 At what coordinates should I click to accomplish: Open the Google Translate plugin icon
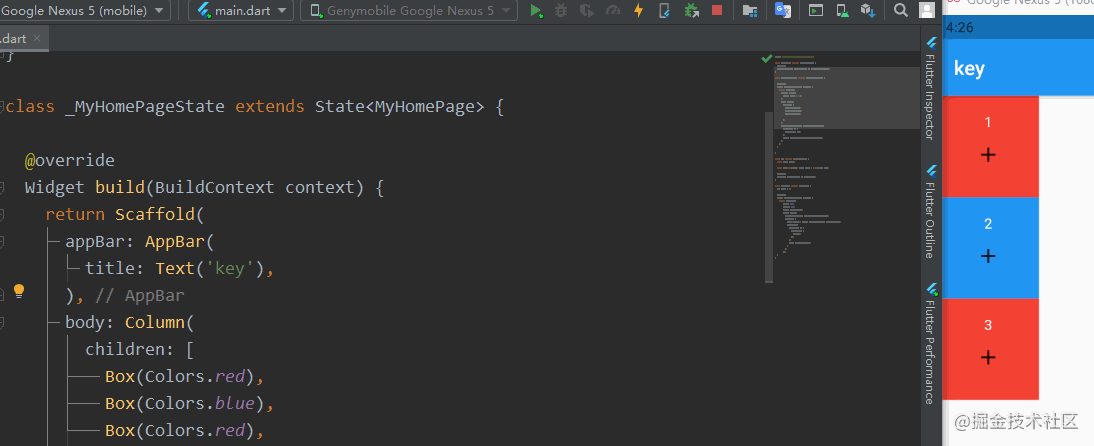click(x=783, y=10)
